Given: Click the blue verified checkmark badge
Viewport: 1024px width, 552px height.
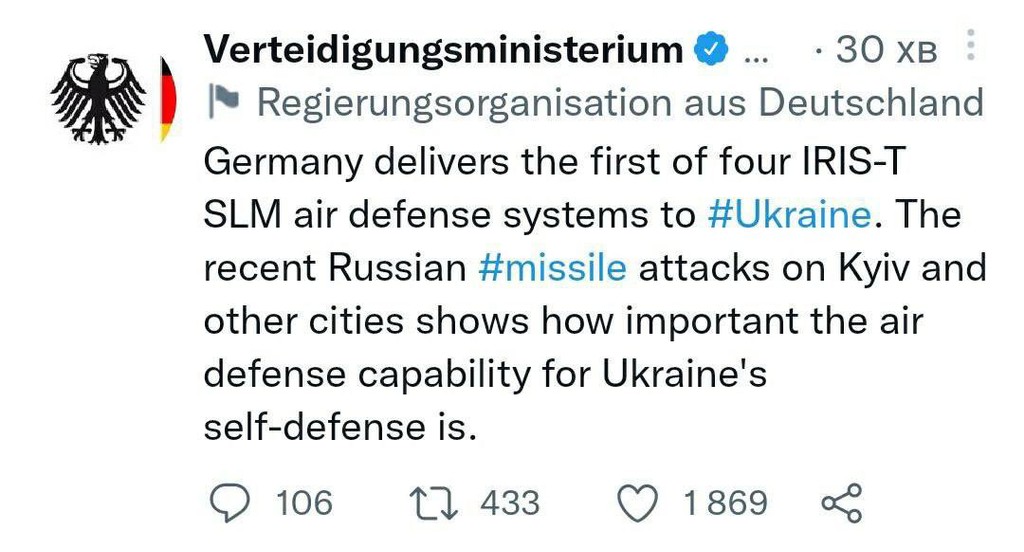Looking at the screenshot, I should [x=711, y=48].
